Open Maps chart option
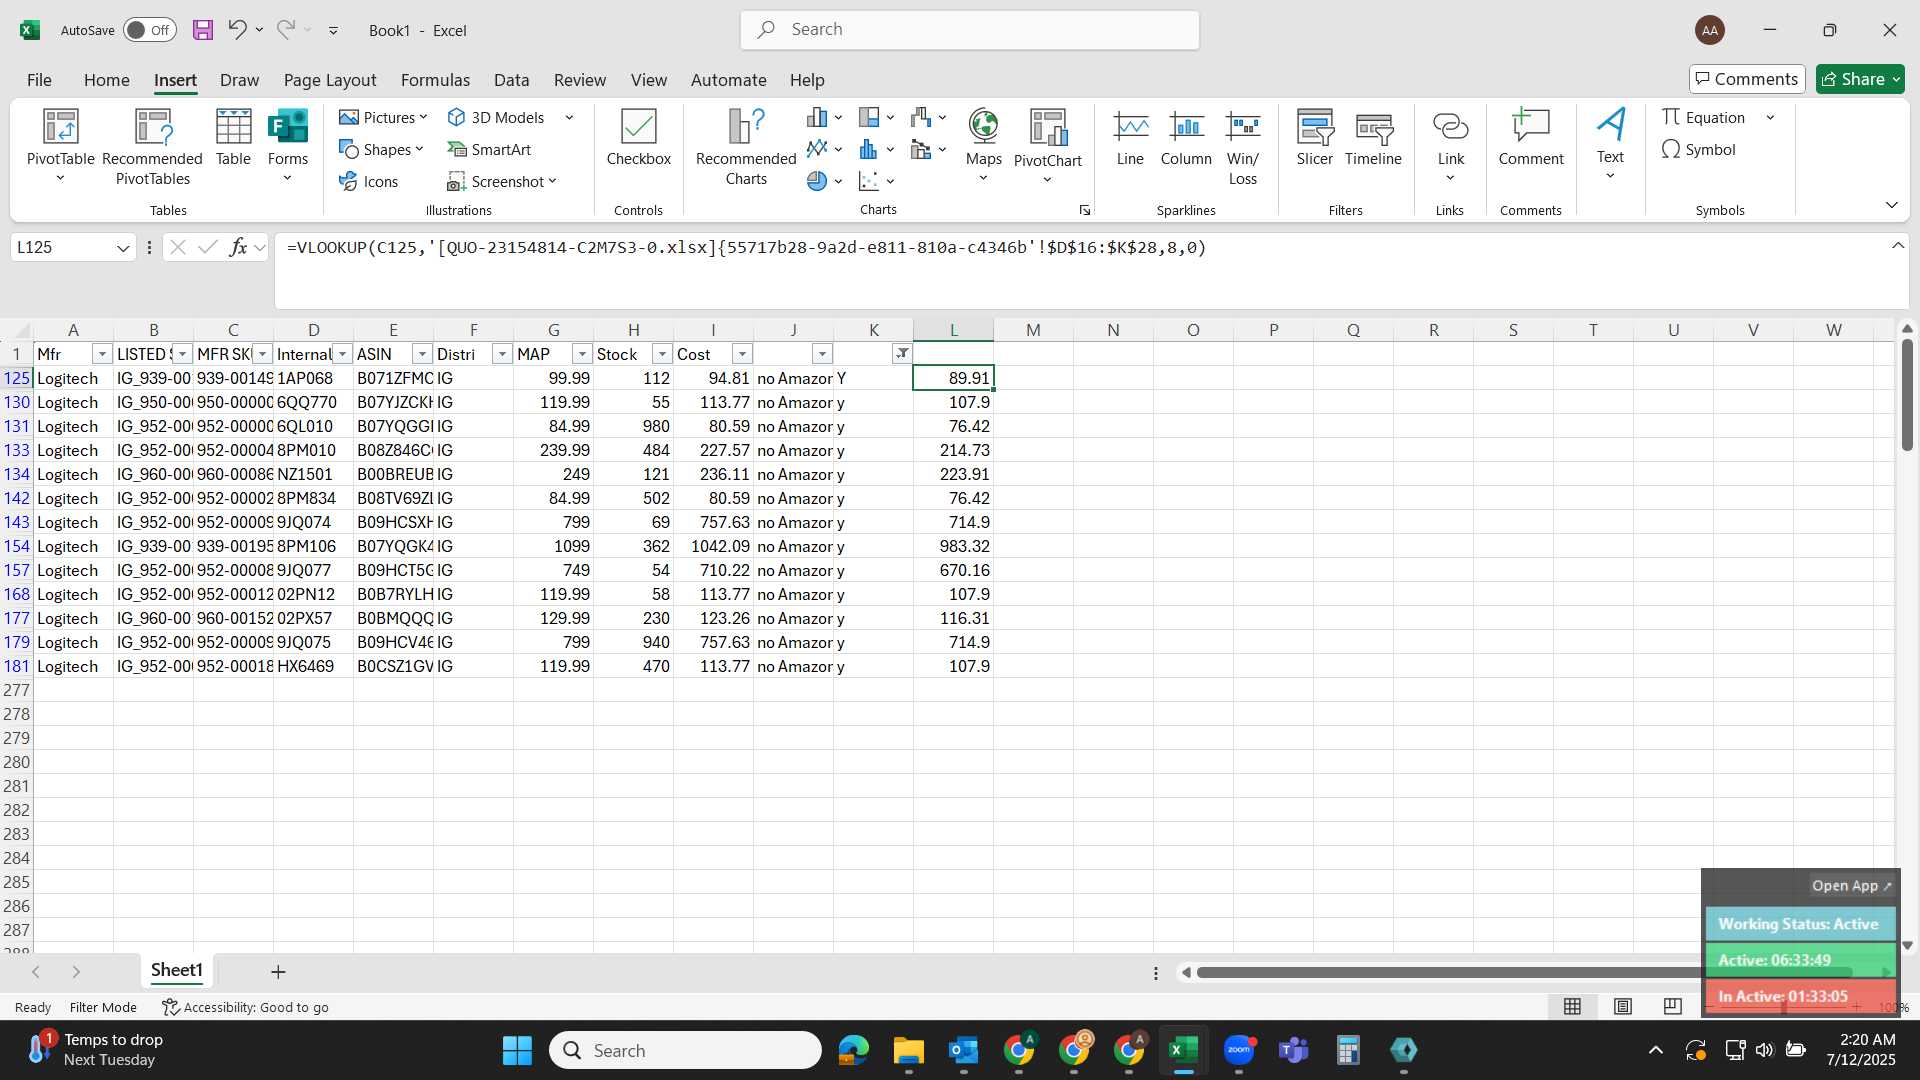1920x1080 pixels. (x=983, y=147)
